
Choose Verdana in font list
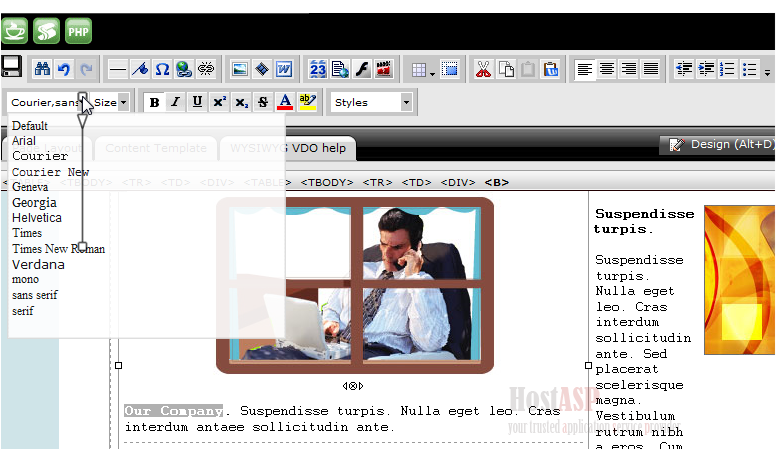[38, 264]
